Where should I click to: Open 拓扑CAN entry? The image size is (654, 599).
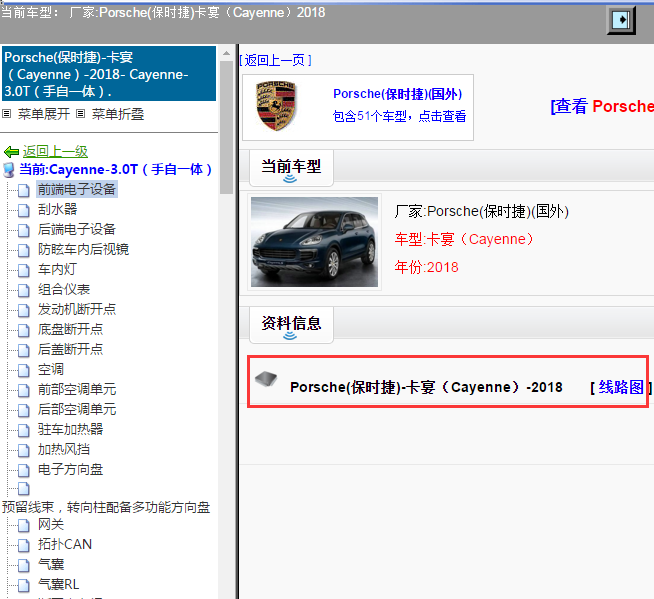[x=65, y=544]
